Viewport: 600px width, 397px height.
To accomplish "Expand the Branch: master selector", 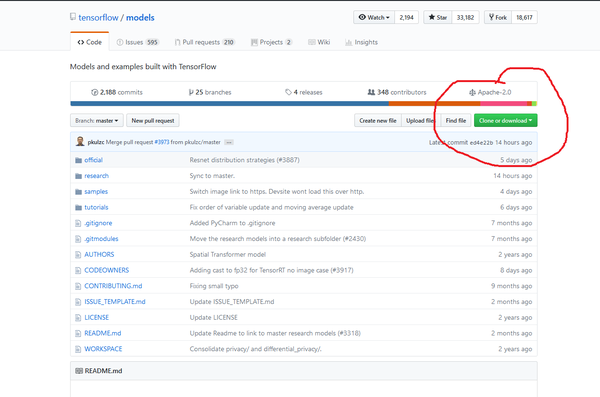I will [x=97, y=121].
